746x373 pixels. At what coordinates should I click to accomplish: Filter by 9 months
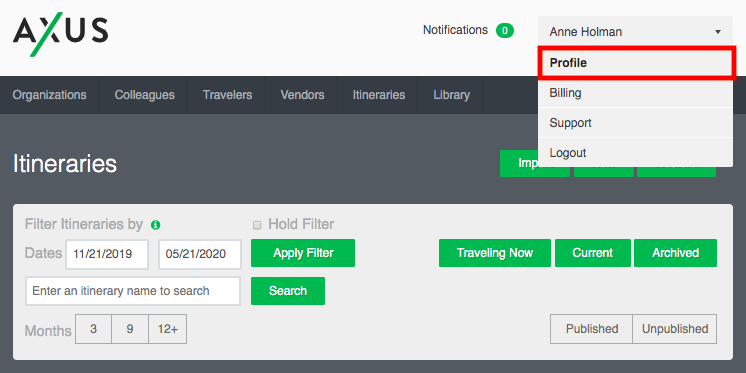pyautogui.click(x=130, y=329)
